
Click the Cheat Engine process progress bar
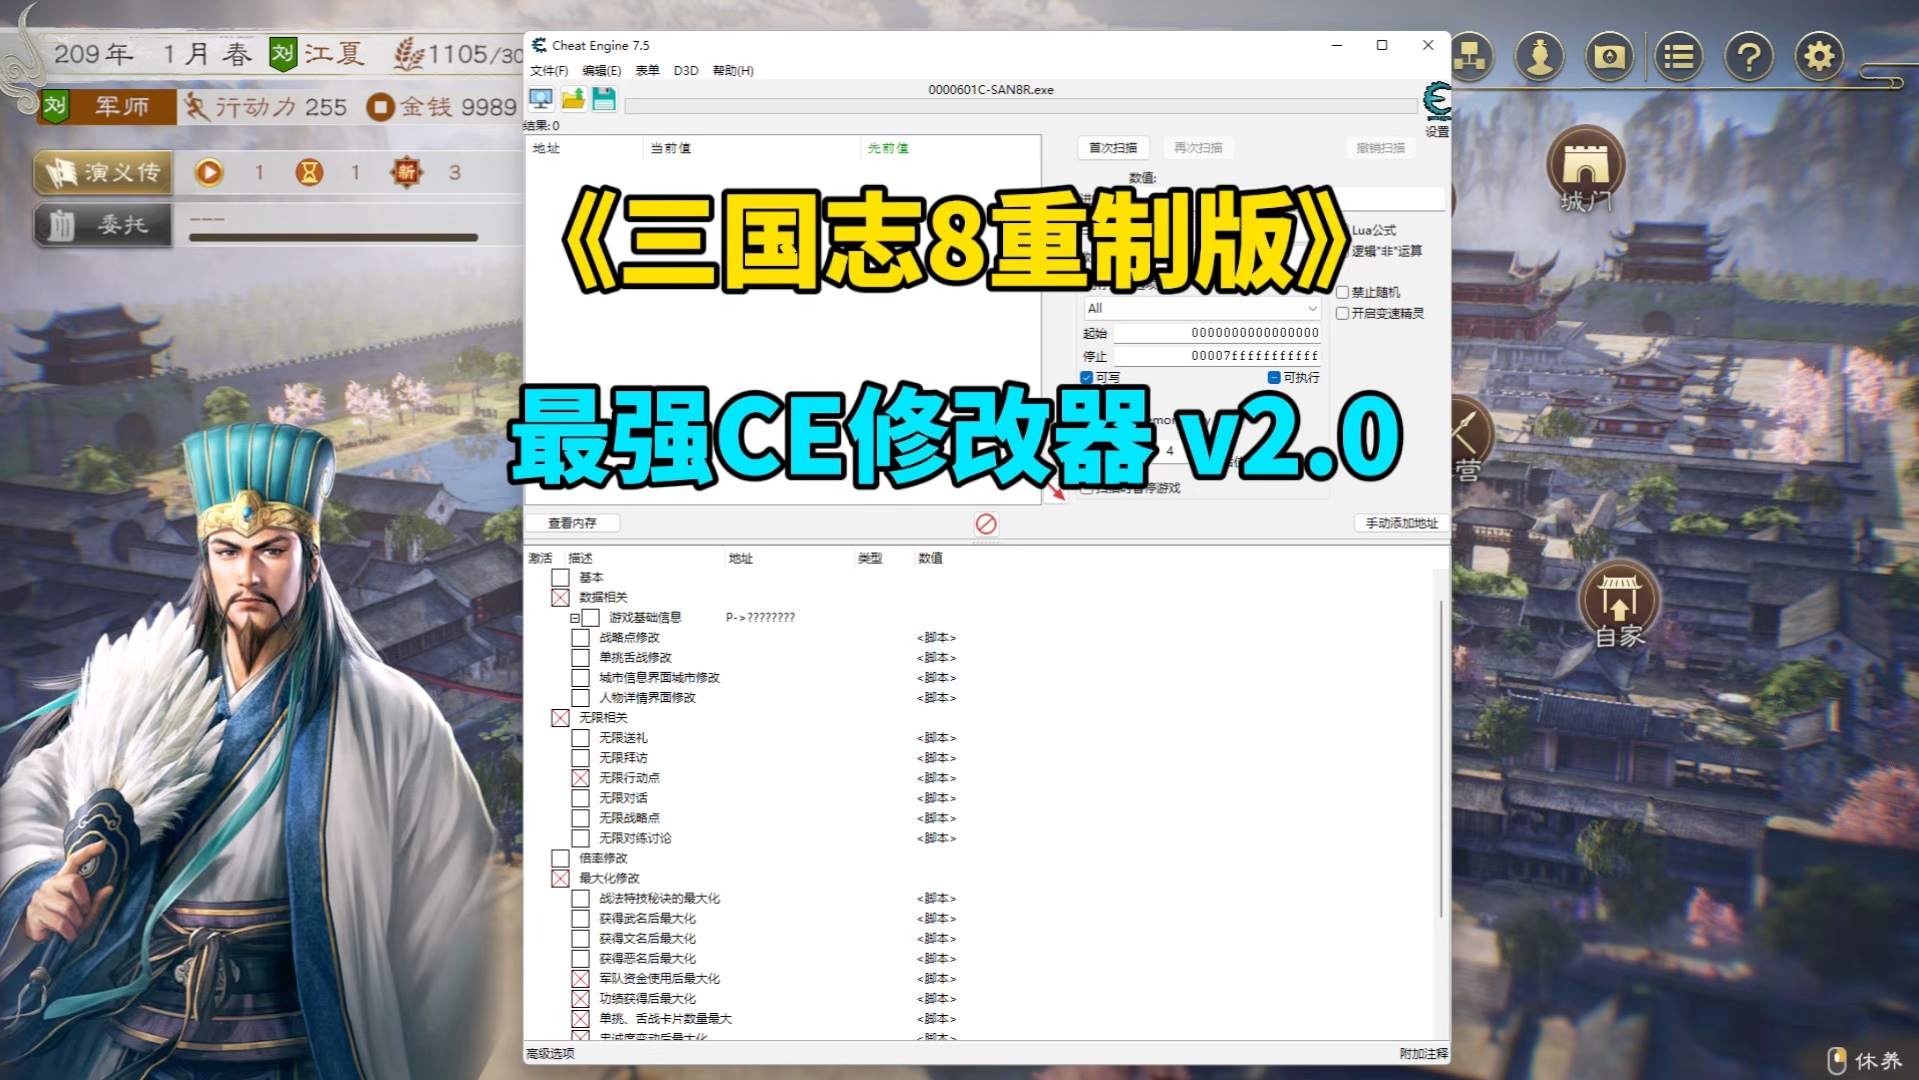(1020, 105)
